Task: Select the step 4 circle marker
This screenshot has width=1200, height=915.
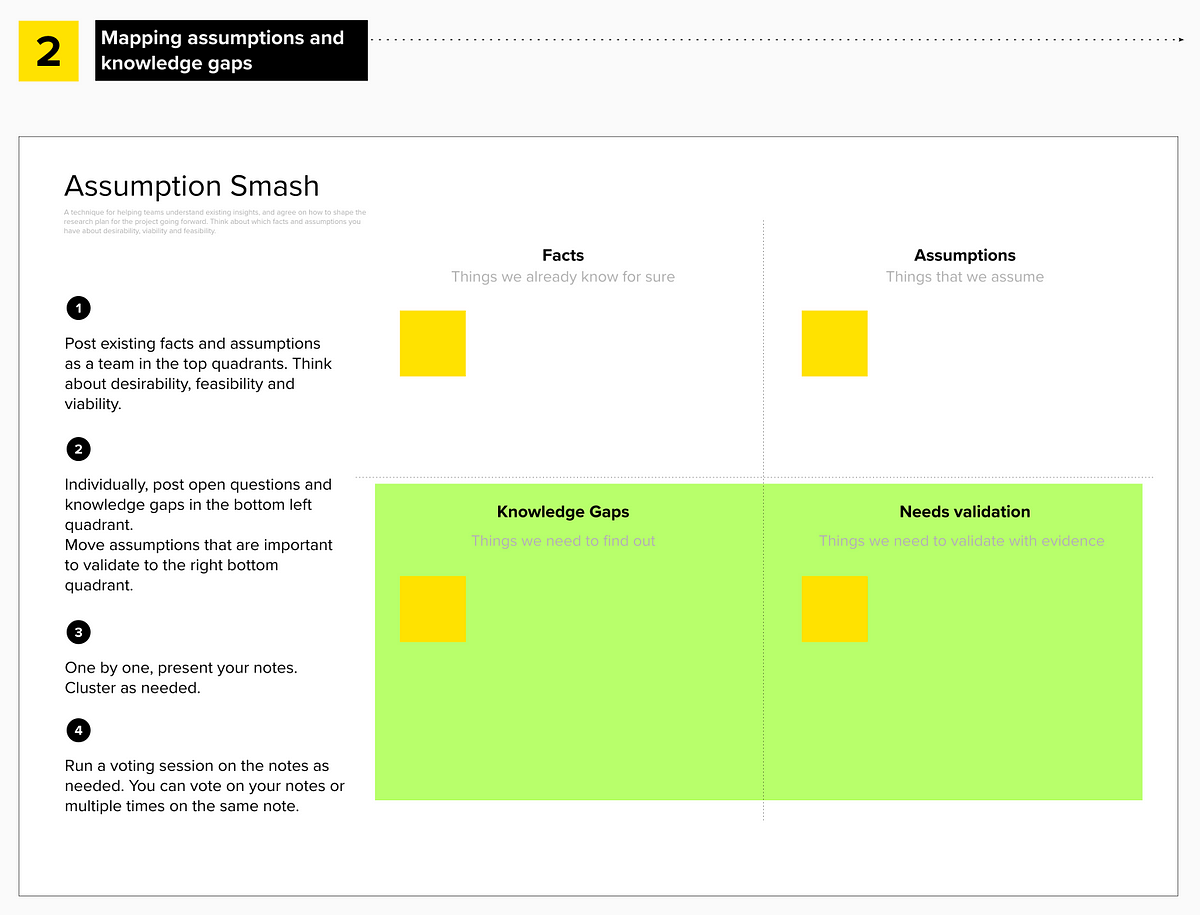Action: [x=77, y=730]
